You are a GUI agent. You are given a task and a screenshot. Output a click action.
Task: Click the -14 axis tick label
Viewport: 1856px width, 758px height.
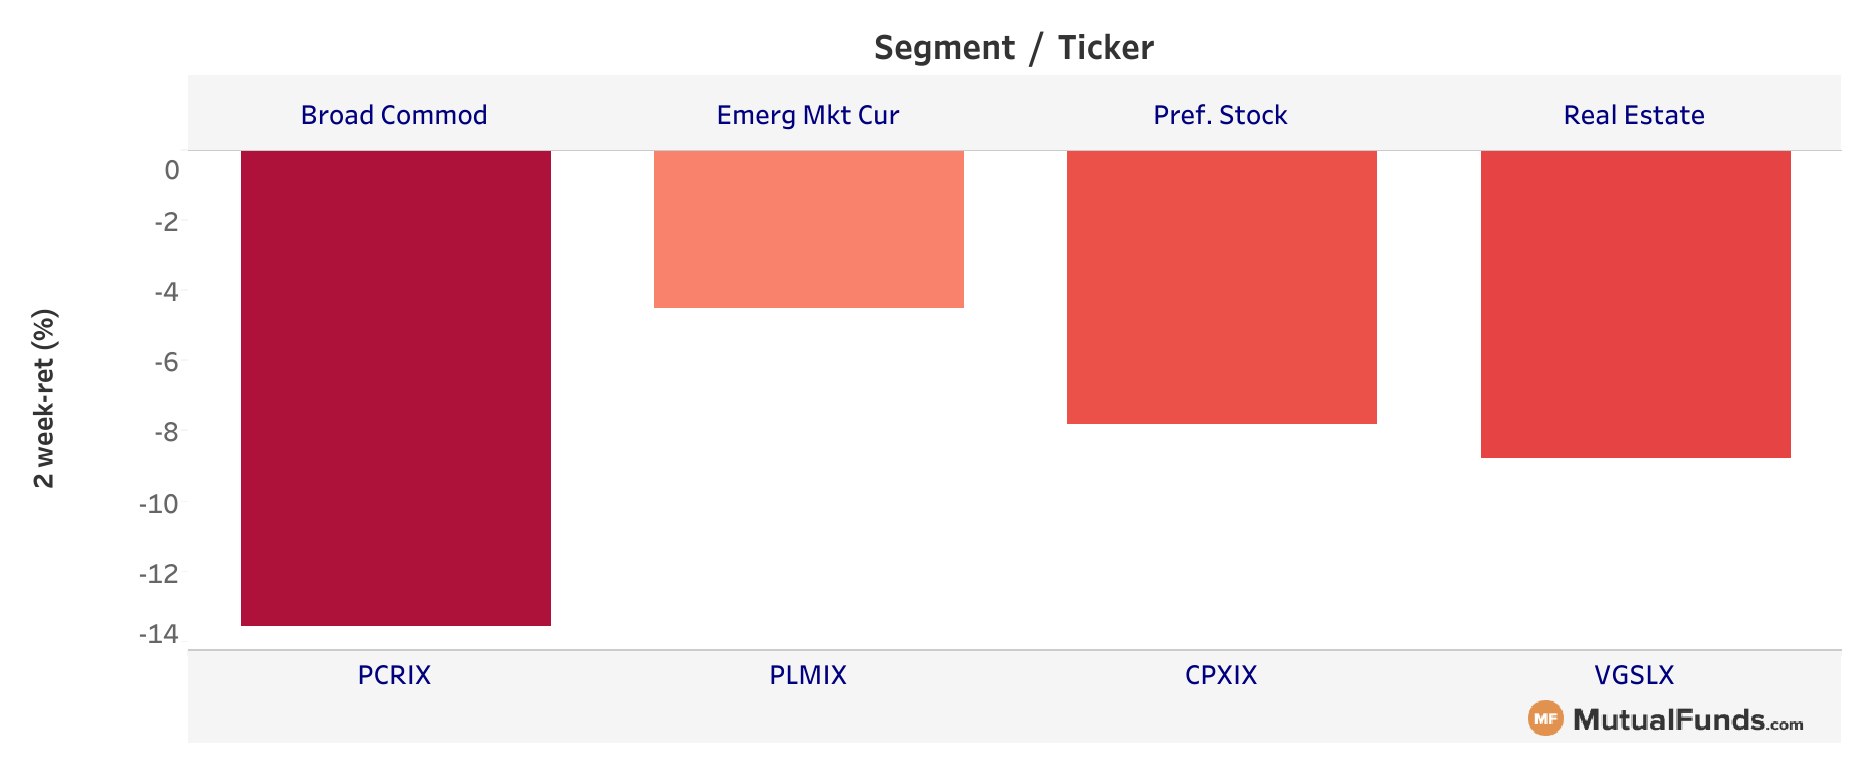(x=159, y=634)
